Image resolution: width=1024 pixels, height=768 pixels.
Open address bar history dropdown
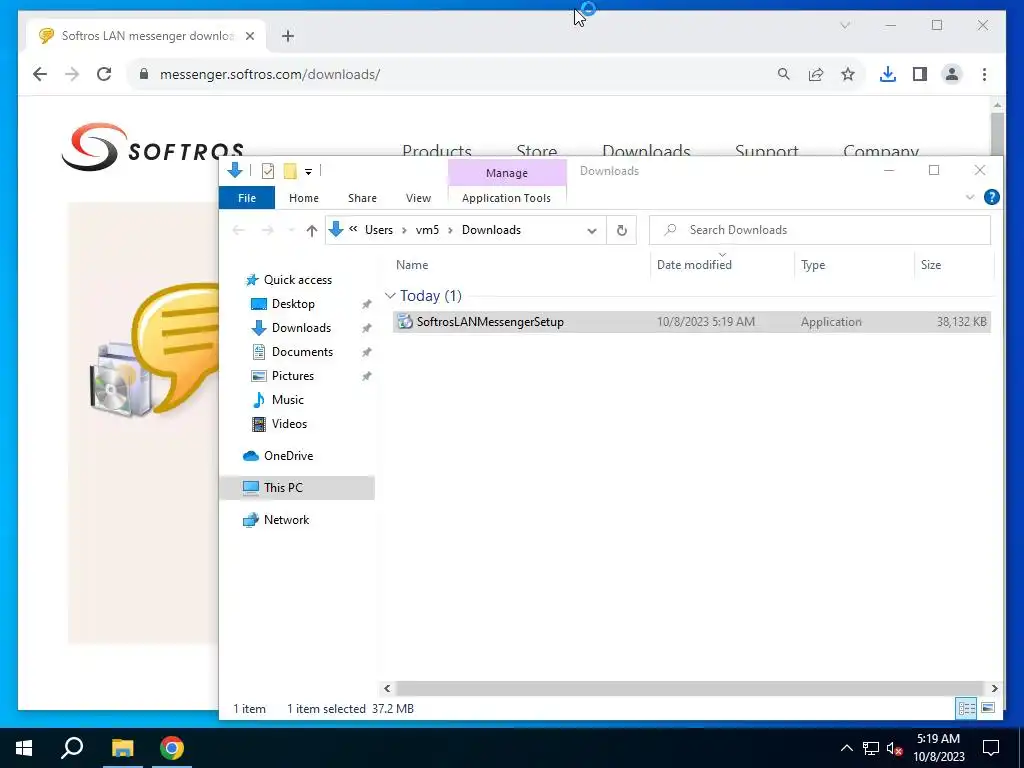[592, 231]
